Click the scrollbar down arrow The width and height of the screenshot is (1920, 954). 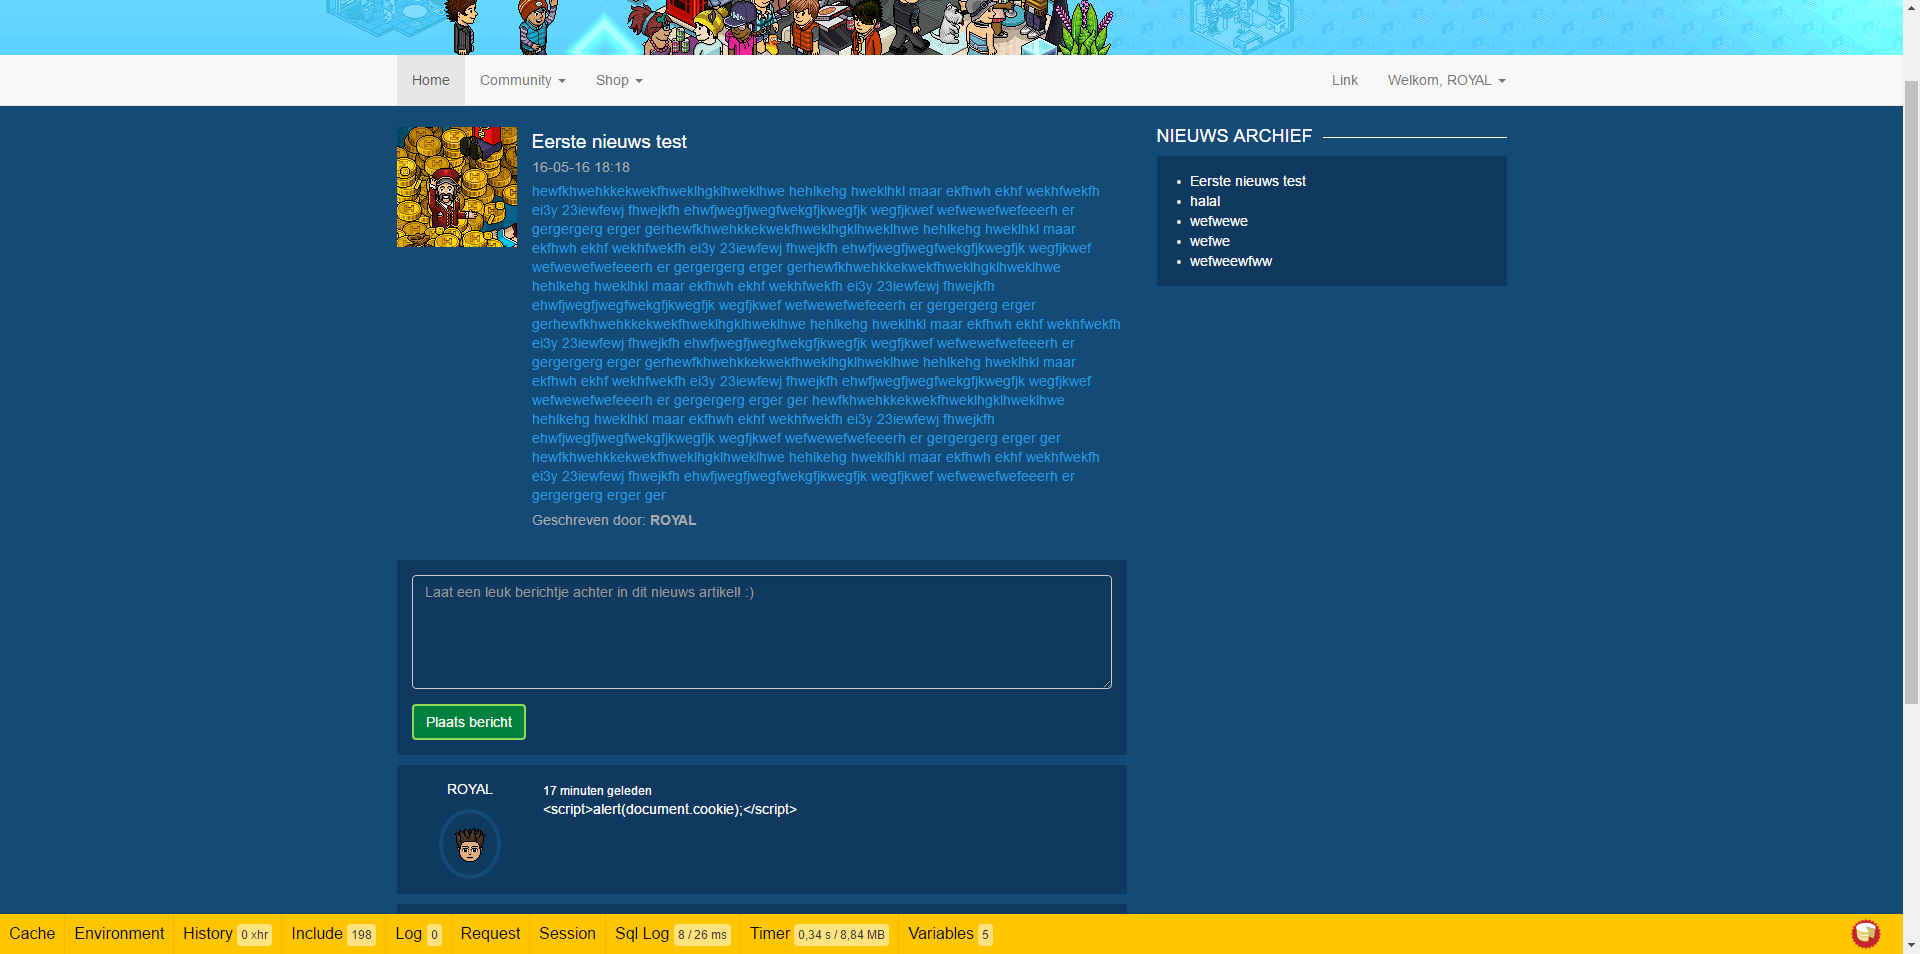[1911, 945]
